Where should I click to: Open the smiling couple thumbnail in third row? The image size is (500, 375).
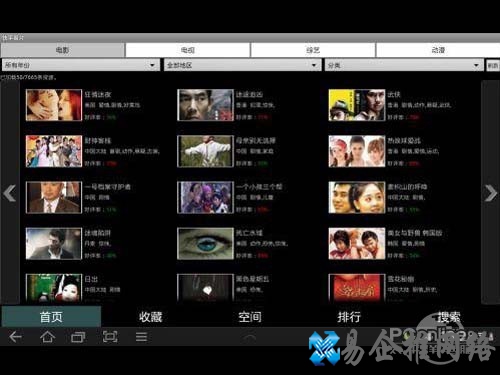(x=357, y=197)
